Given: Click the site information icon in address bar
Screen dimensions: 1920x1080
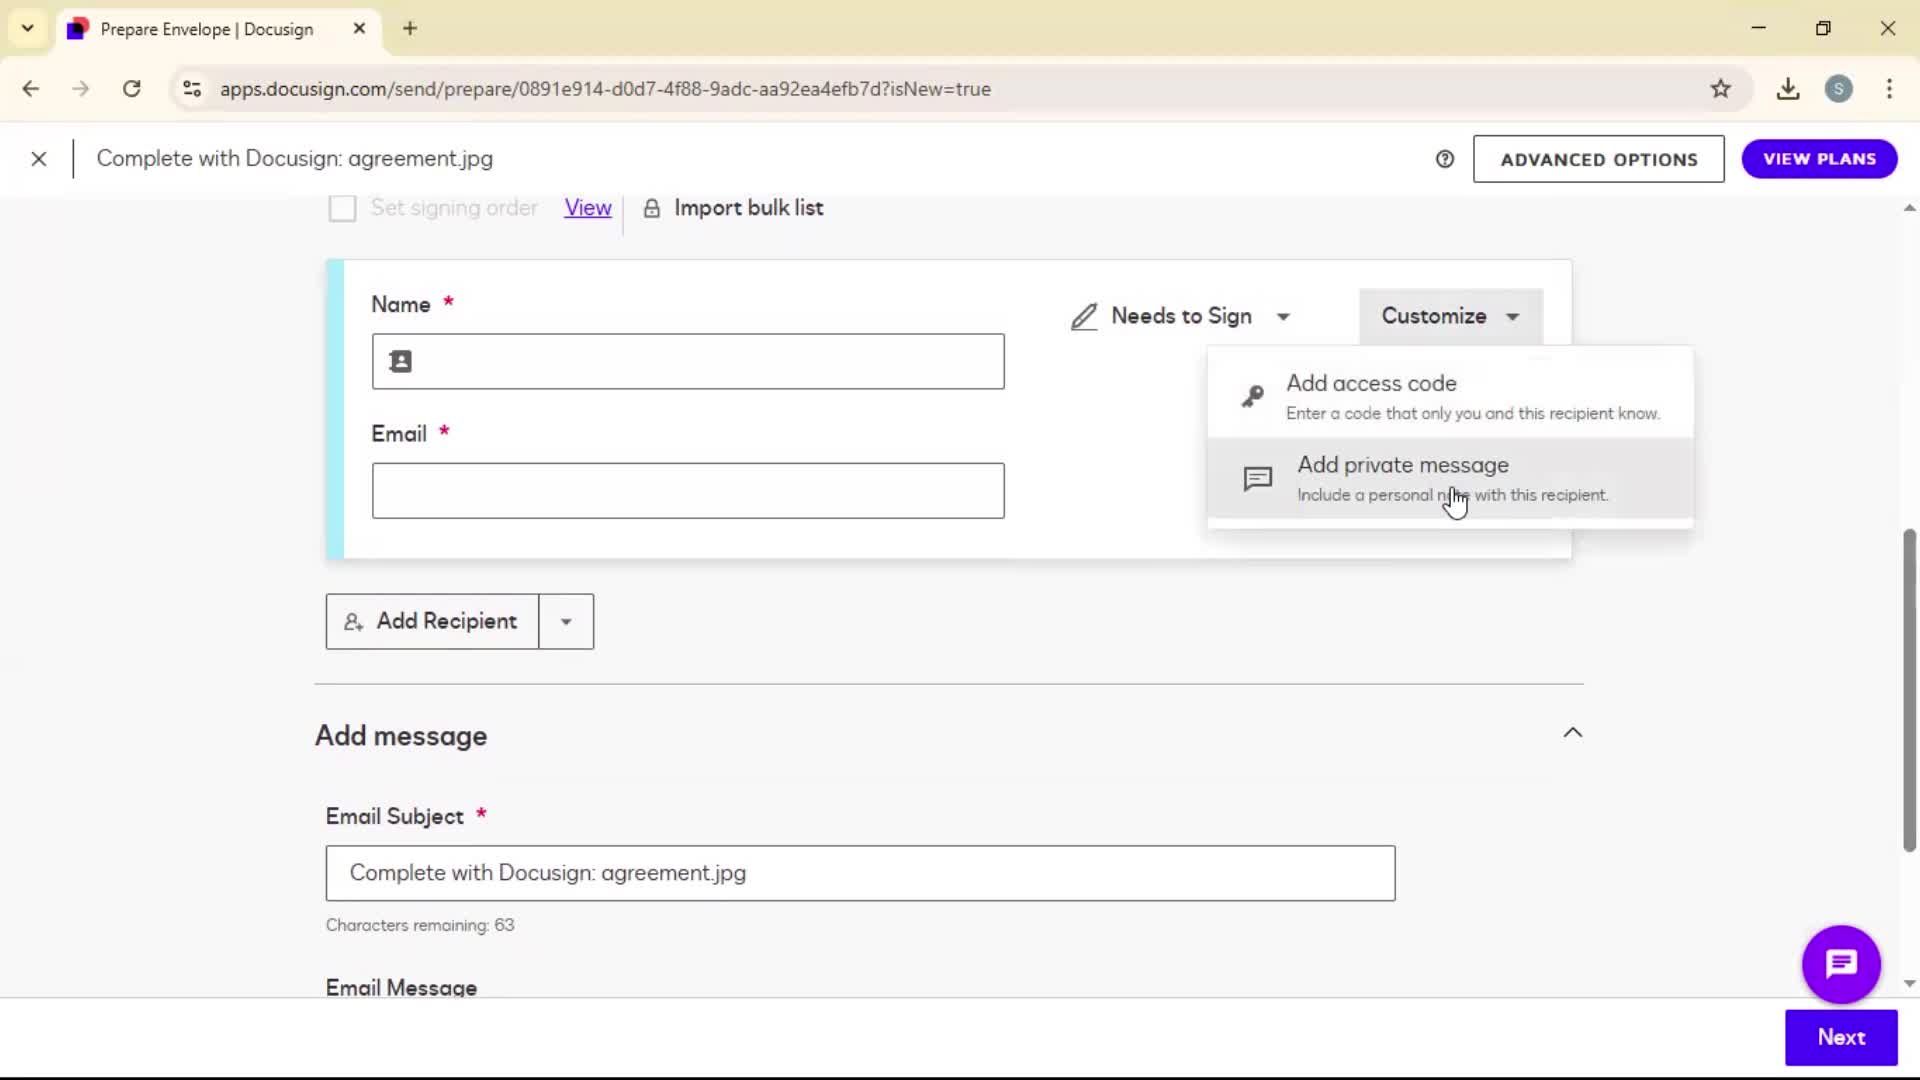Looking at the screenshot, I should 192,89.
